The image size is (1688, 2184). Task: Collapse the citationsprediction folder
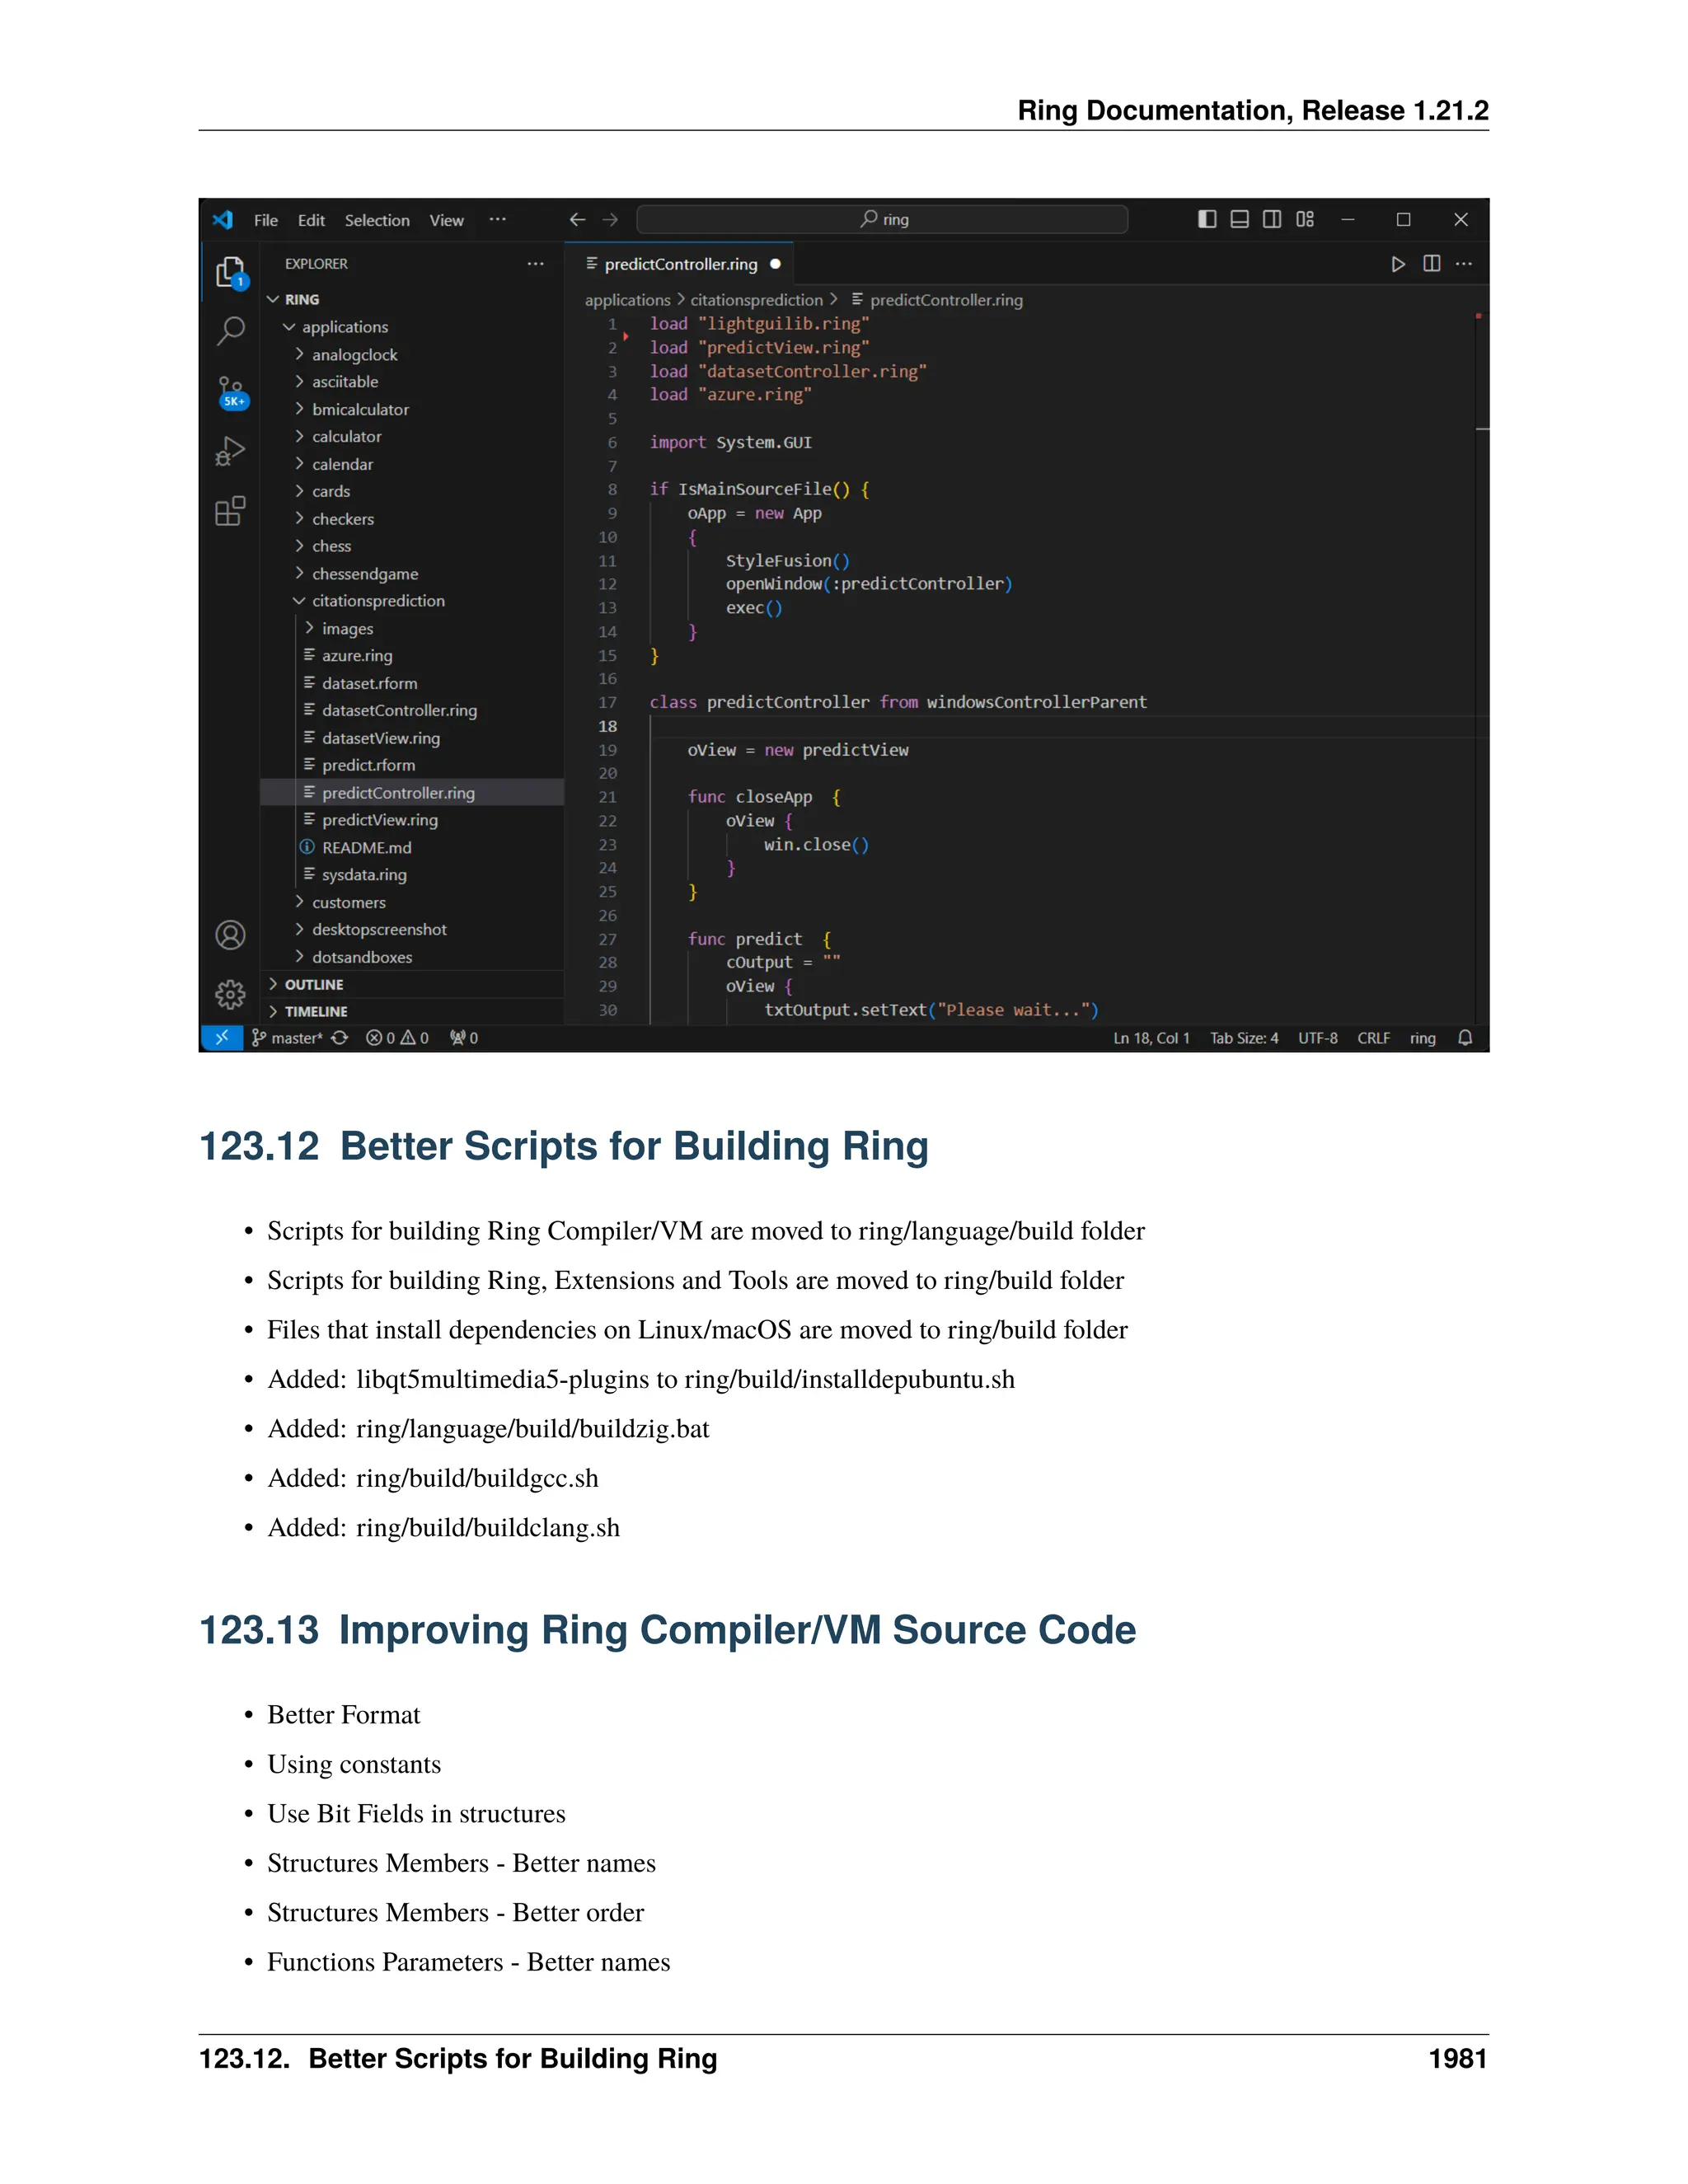click(378, 601)
